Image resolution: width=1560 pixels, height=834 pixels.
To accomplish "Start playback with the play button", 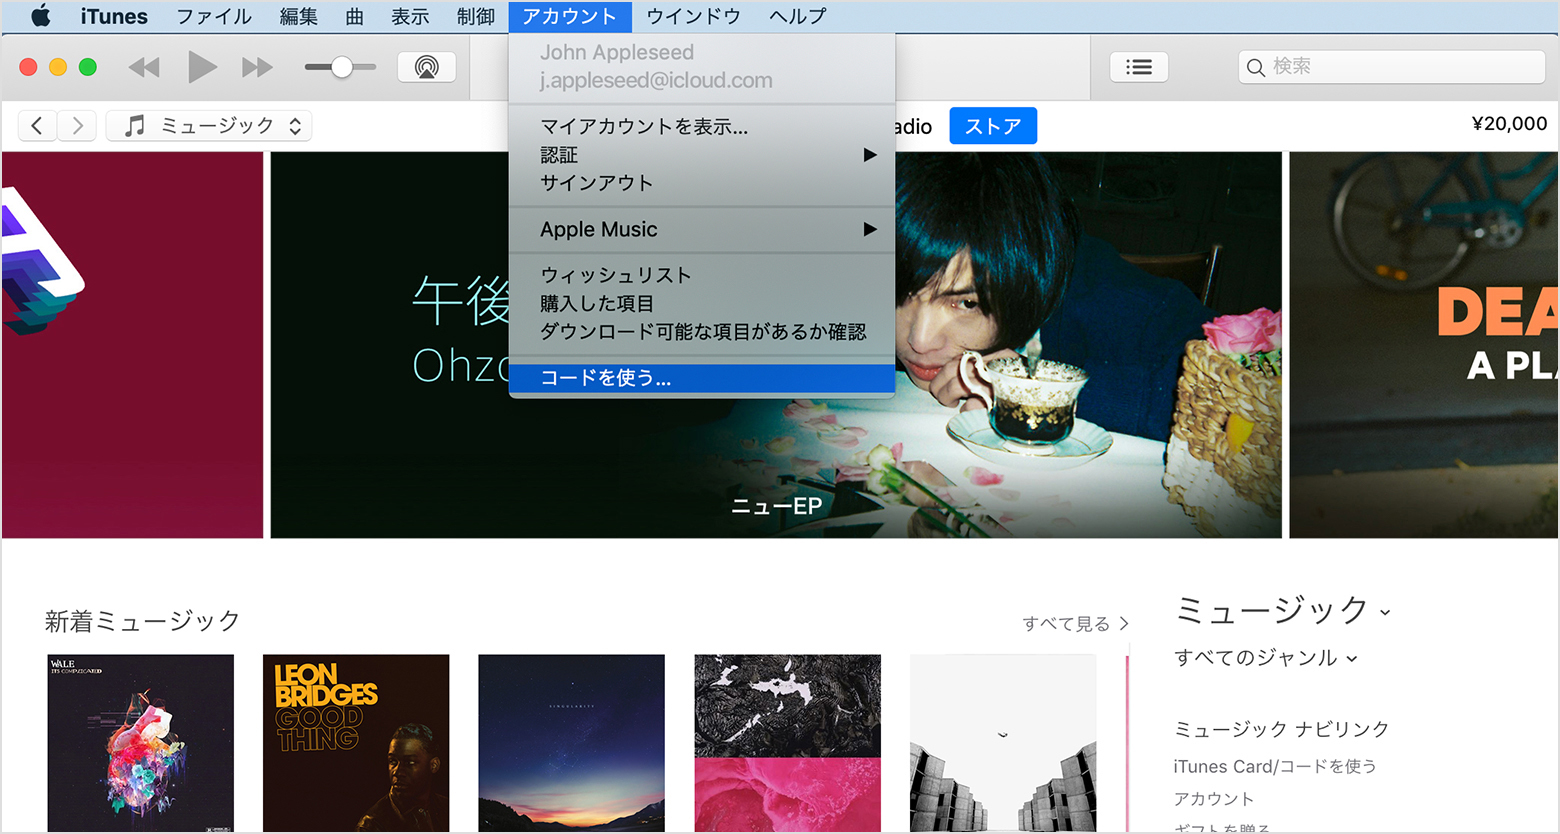I will (202, 67).
